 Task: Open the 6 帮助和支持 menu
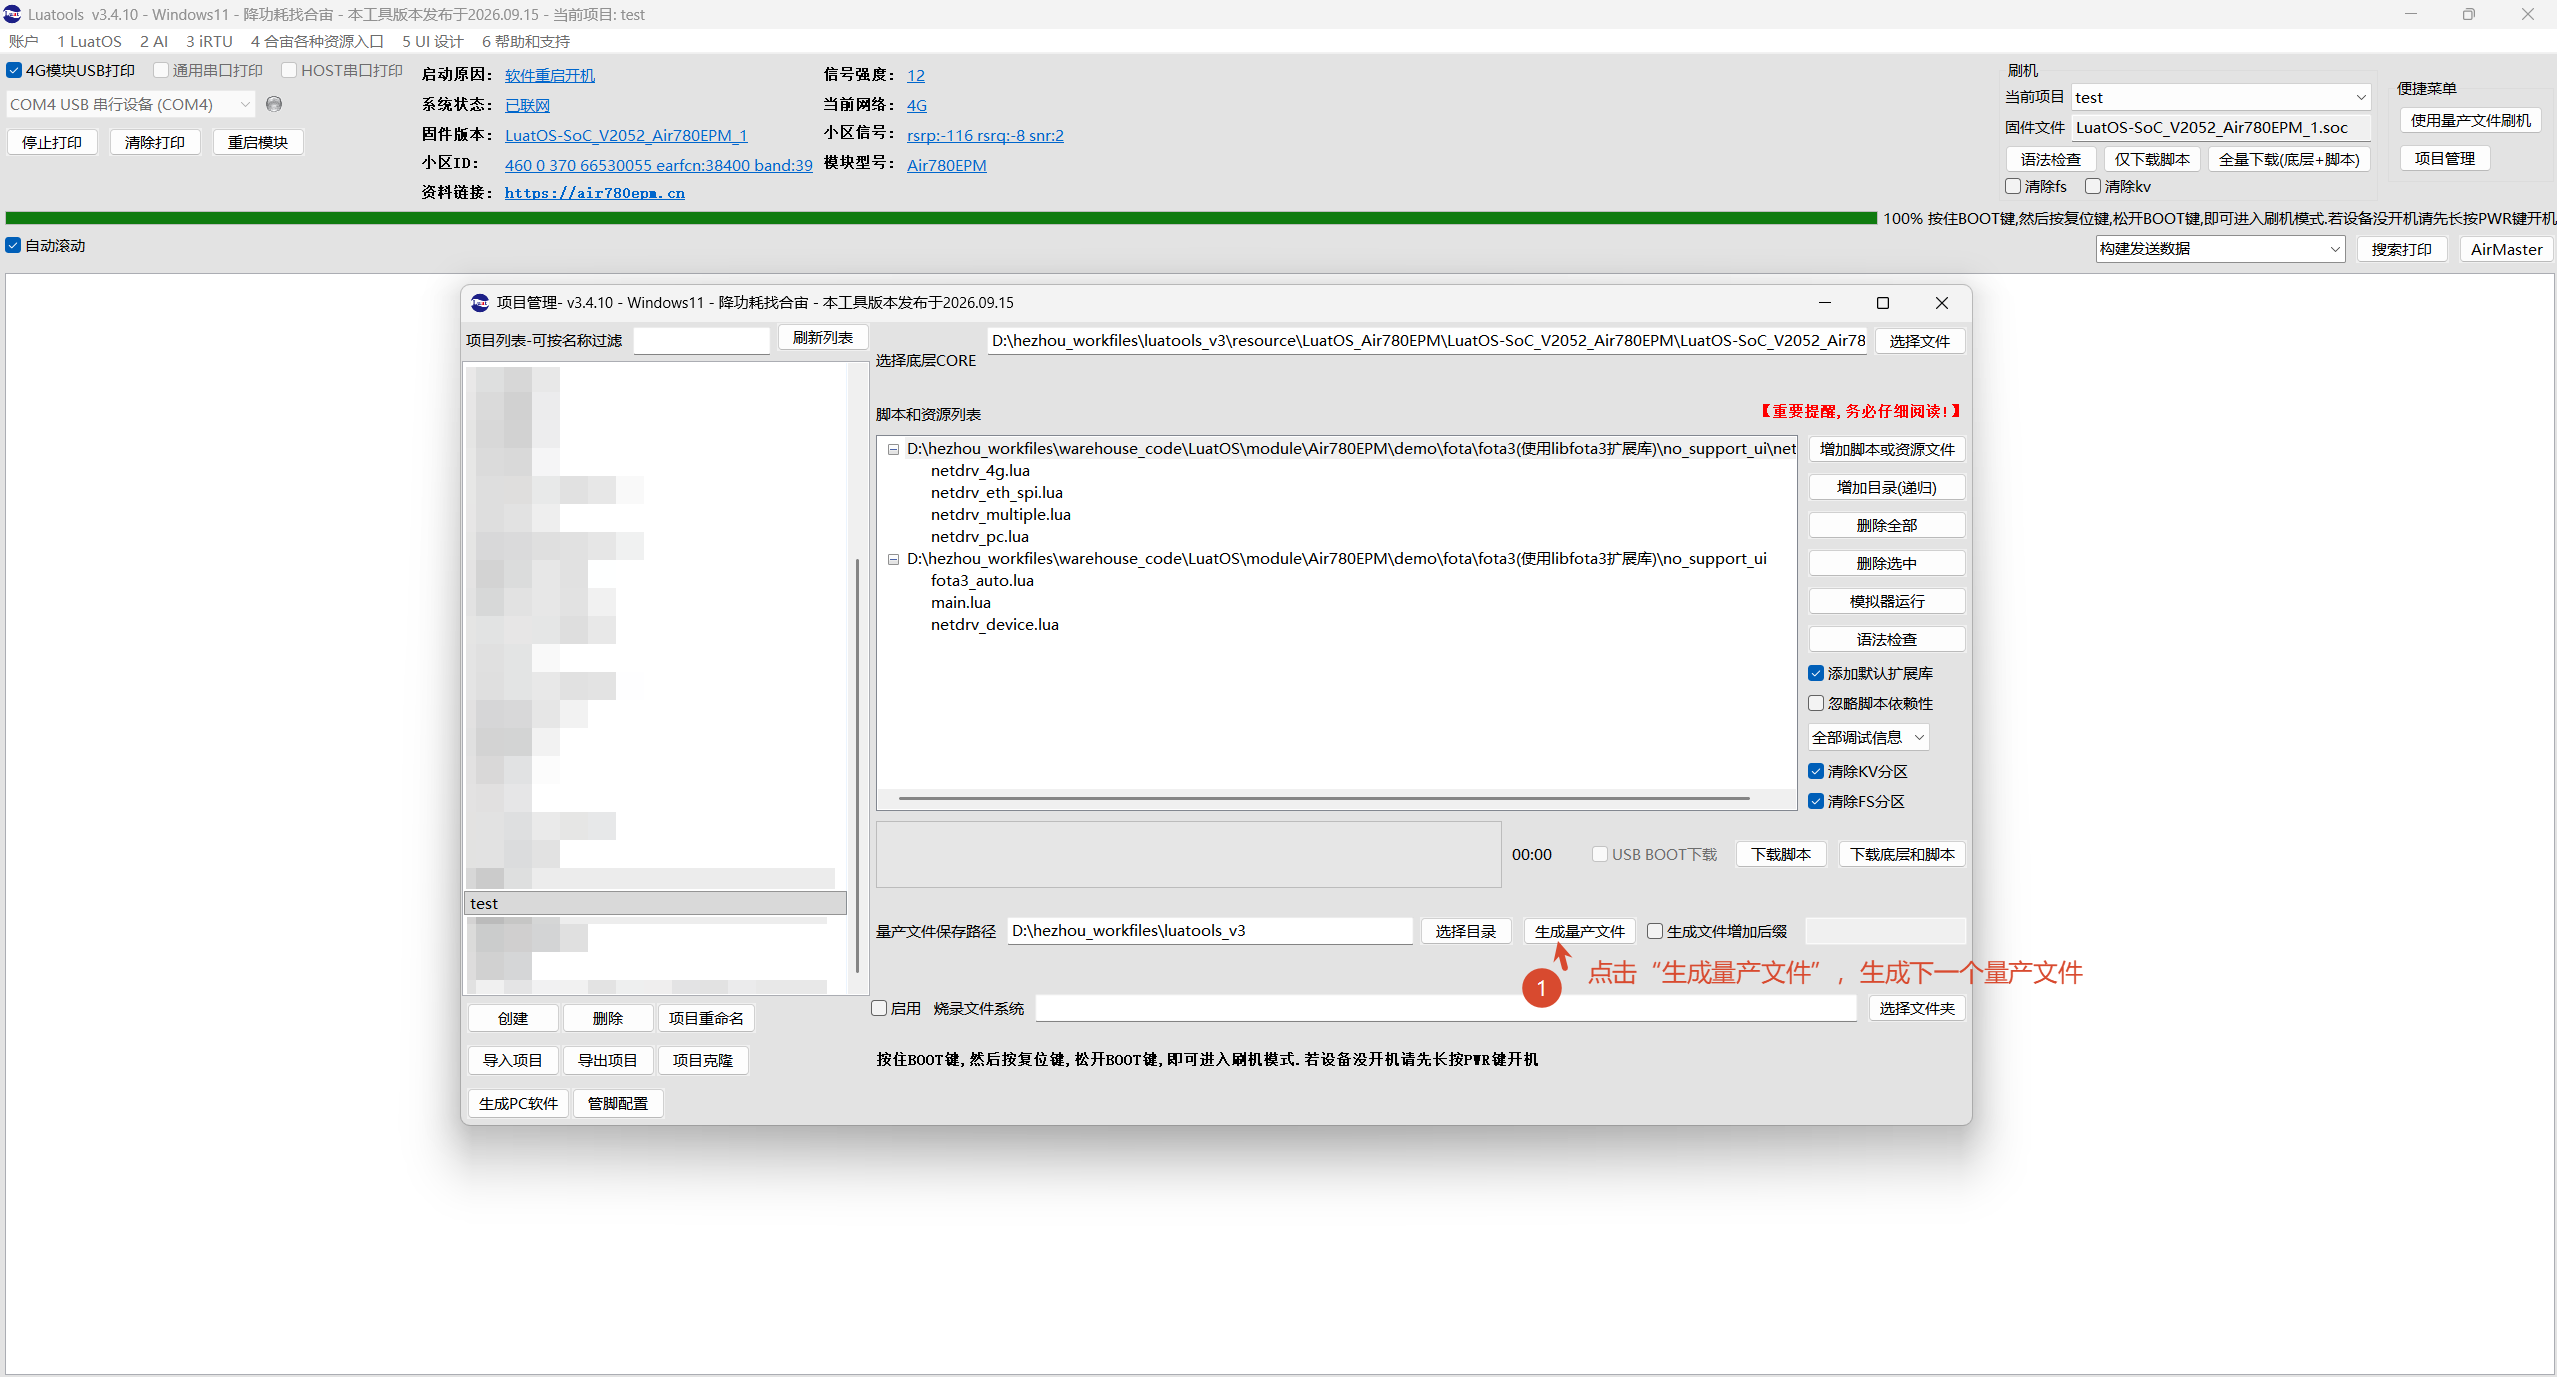(526, 41)
